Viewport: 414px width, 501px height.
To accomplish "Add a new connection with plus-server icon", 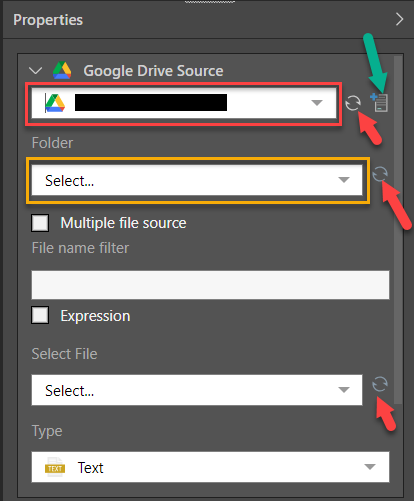I will tap(379, 102).
